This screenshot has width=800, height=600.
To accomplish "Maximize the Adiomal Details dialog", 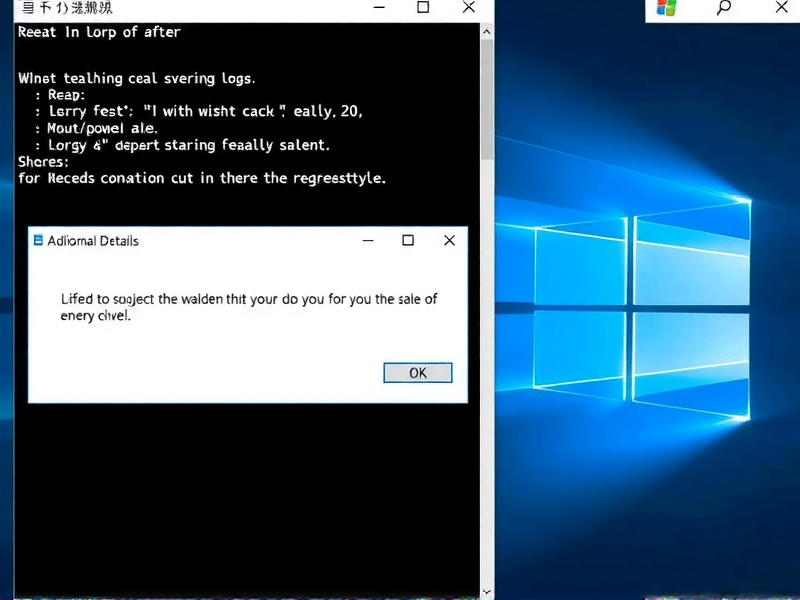I will (407, 240).
